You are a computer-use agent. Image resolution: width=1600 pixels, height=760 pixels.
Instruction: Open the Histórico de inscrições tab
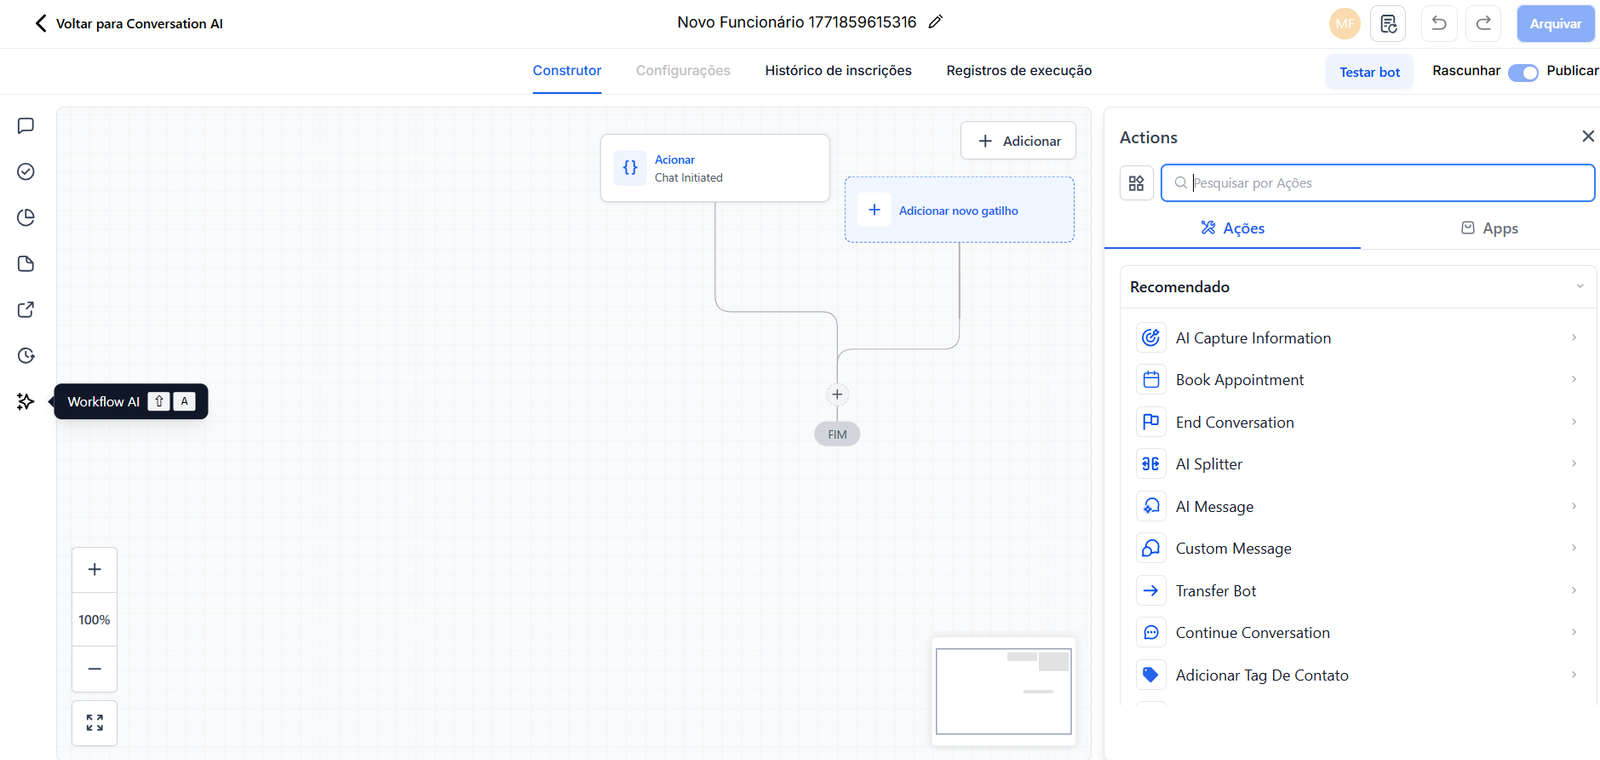click(838, 71)
